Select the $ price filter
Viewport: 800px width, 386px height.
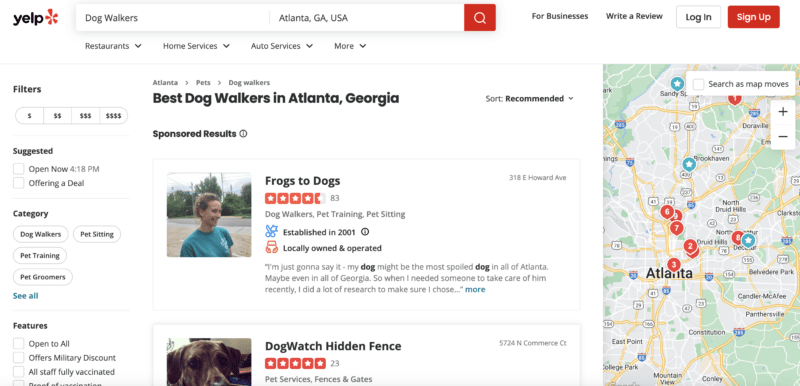pos(30,116)
